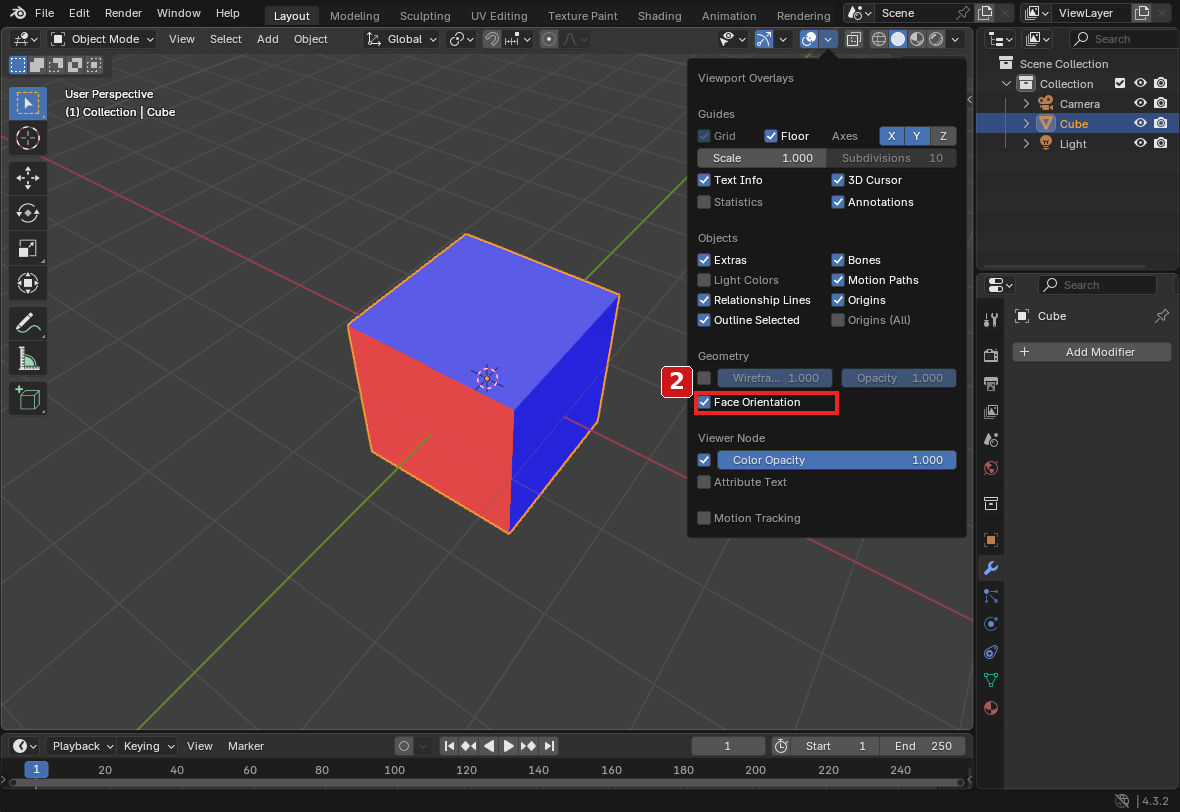Expand the Cube item in outliner
The image size is (1180, 812).
[1026, 123]
